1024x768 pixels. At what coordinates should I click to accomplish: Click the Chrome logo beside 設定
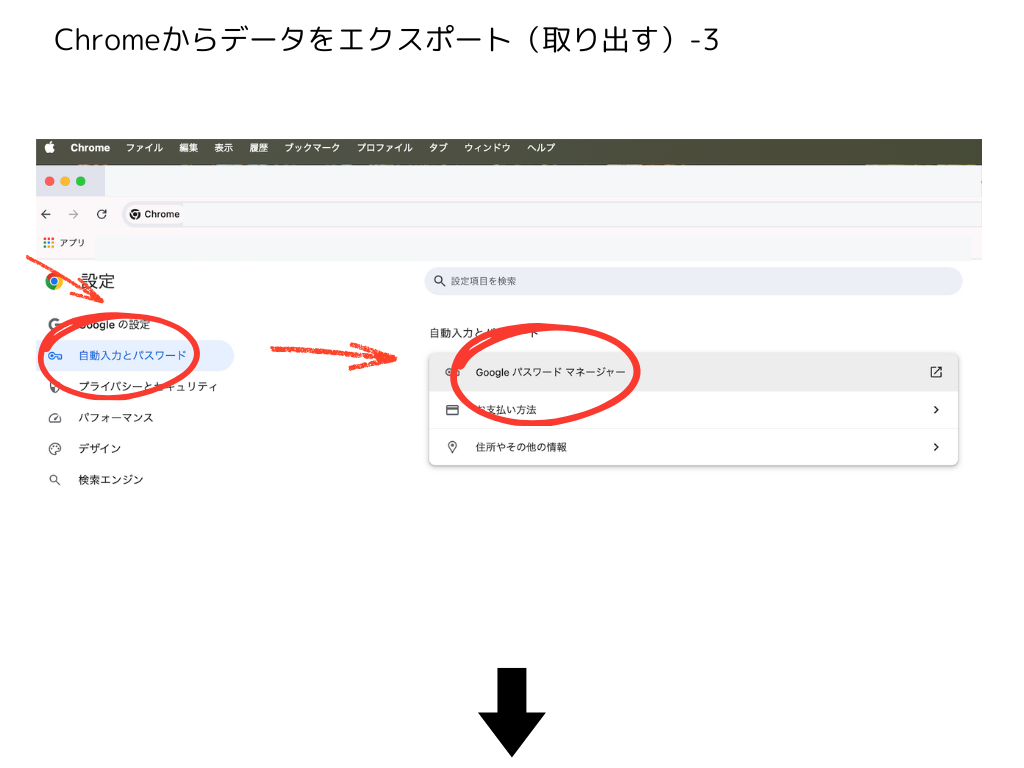(54, 281)
